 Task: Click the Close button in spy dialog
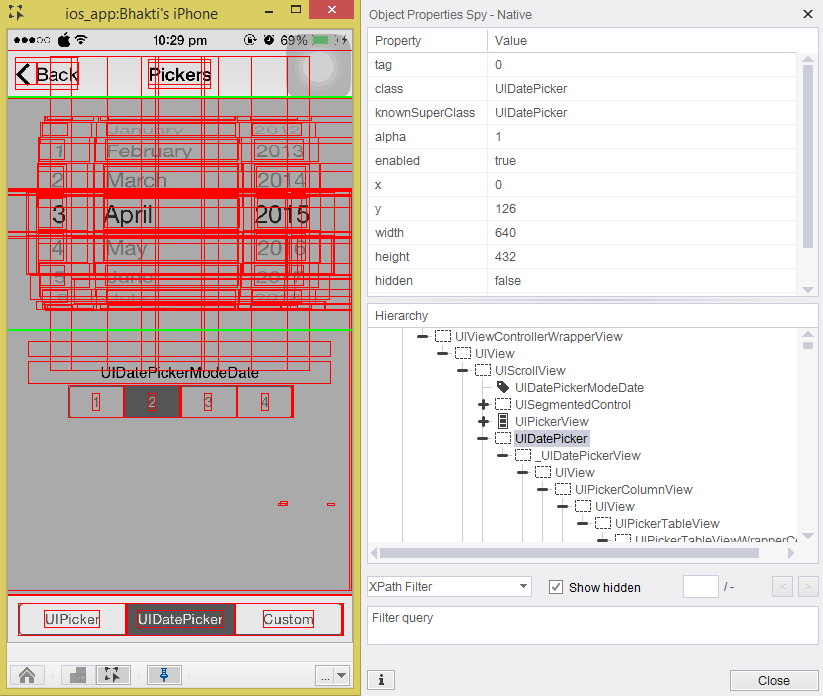point(773,680)
